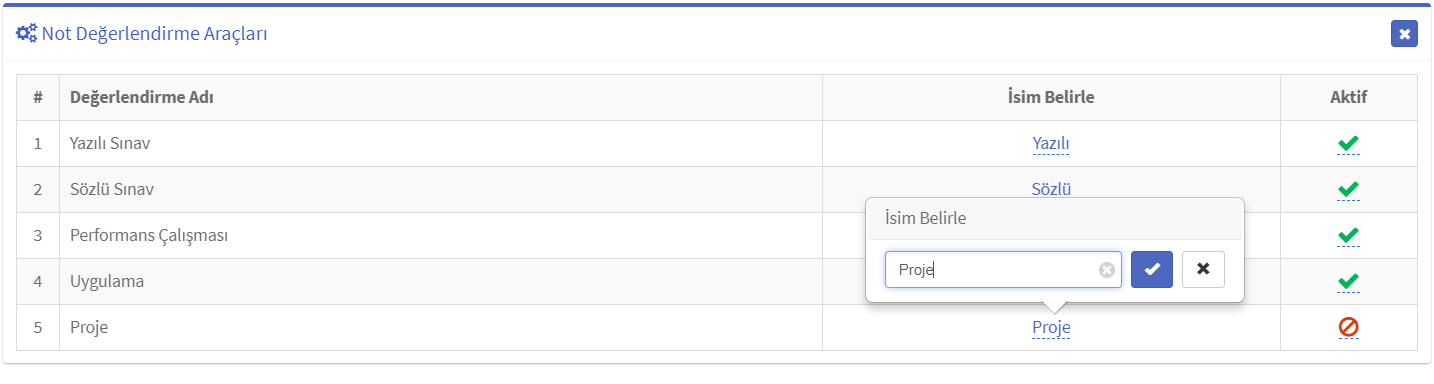Toggle active status for Sözlü Sınav
The height and width of the screenshot is (384, 1434).
(x=1348, y=189)
